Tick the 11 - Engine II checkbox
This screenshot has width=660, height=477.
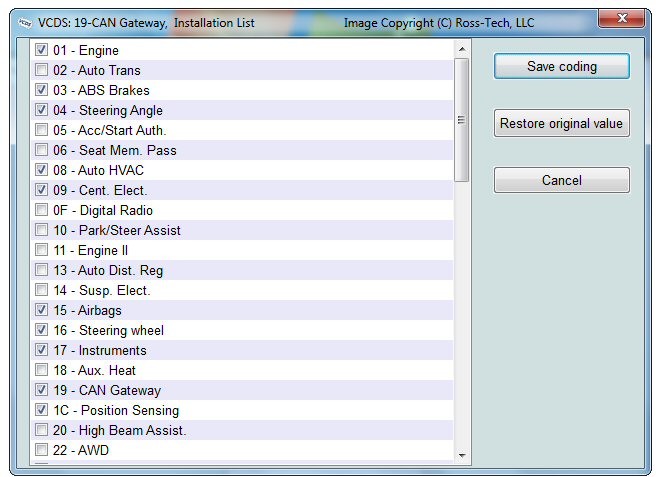coord(41,250)
